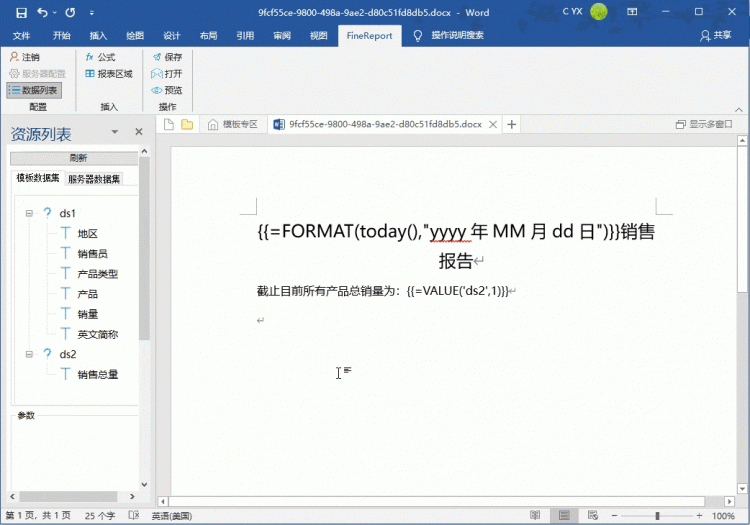Click the resource list scroll-right arrow
This screenshot has width=750, height=525.
pos(132,497)
